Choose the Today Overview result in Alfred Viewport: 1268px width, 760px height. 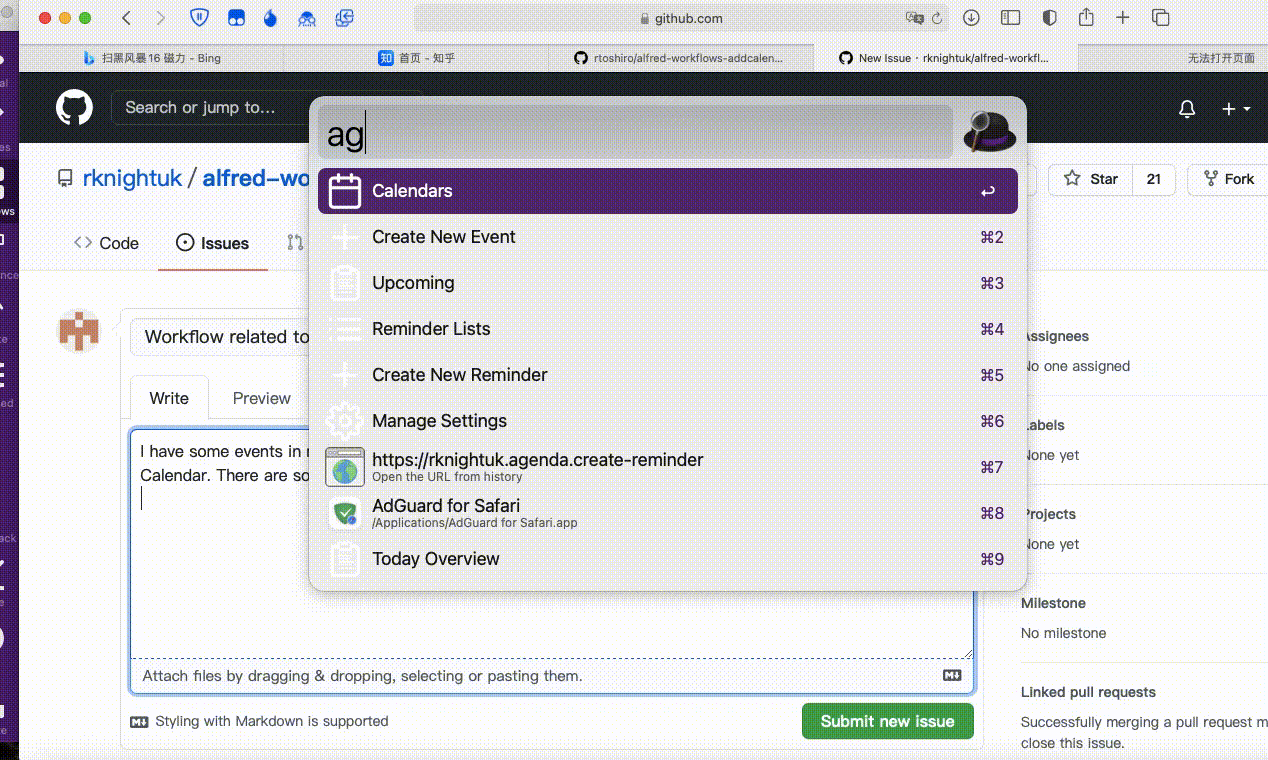(668, 559)
